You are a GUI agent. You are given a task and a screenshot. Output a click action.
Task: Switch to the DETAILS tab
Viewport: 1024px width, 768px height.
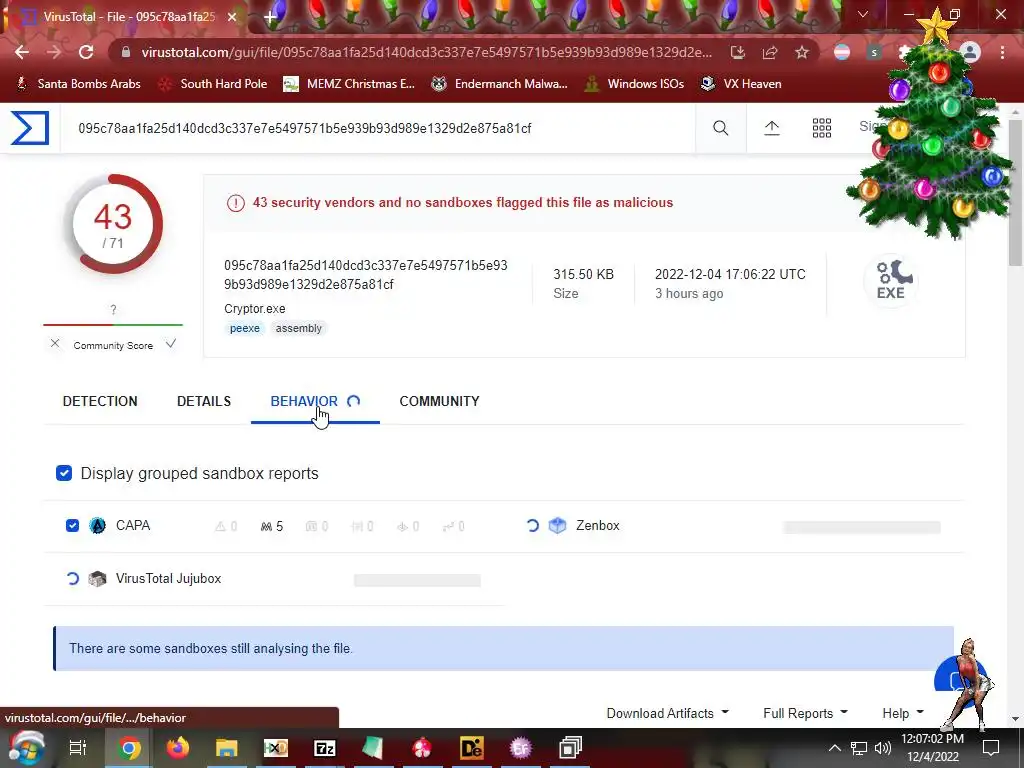click(204, 401)
